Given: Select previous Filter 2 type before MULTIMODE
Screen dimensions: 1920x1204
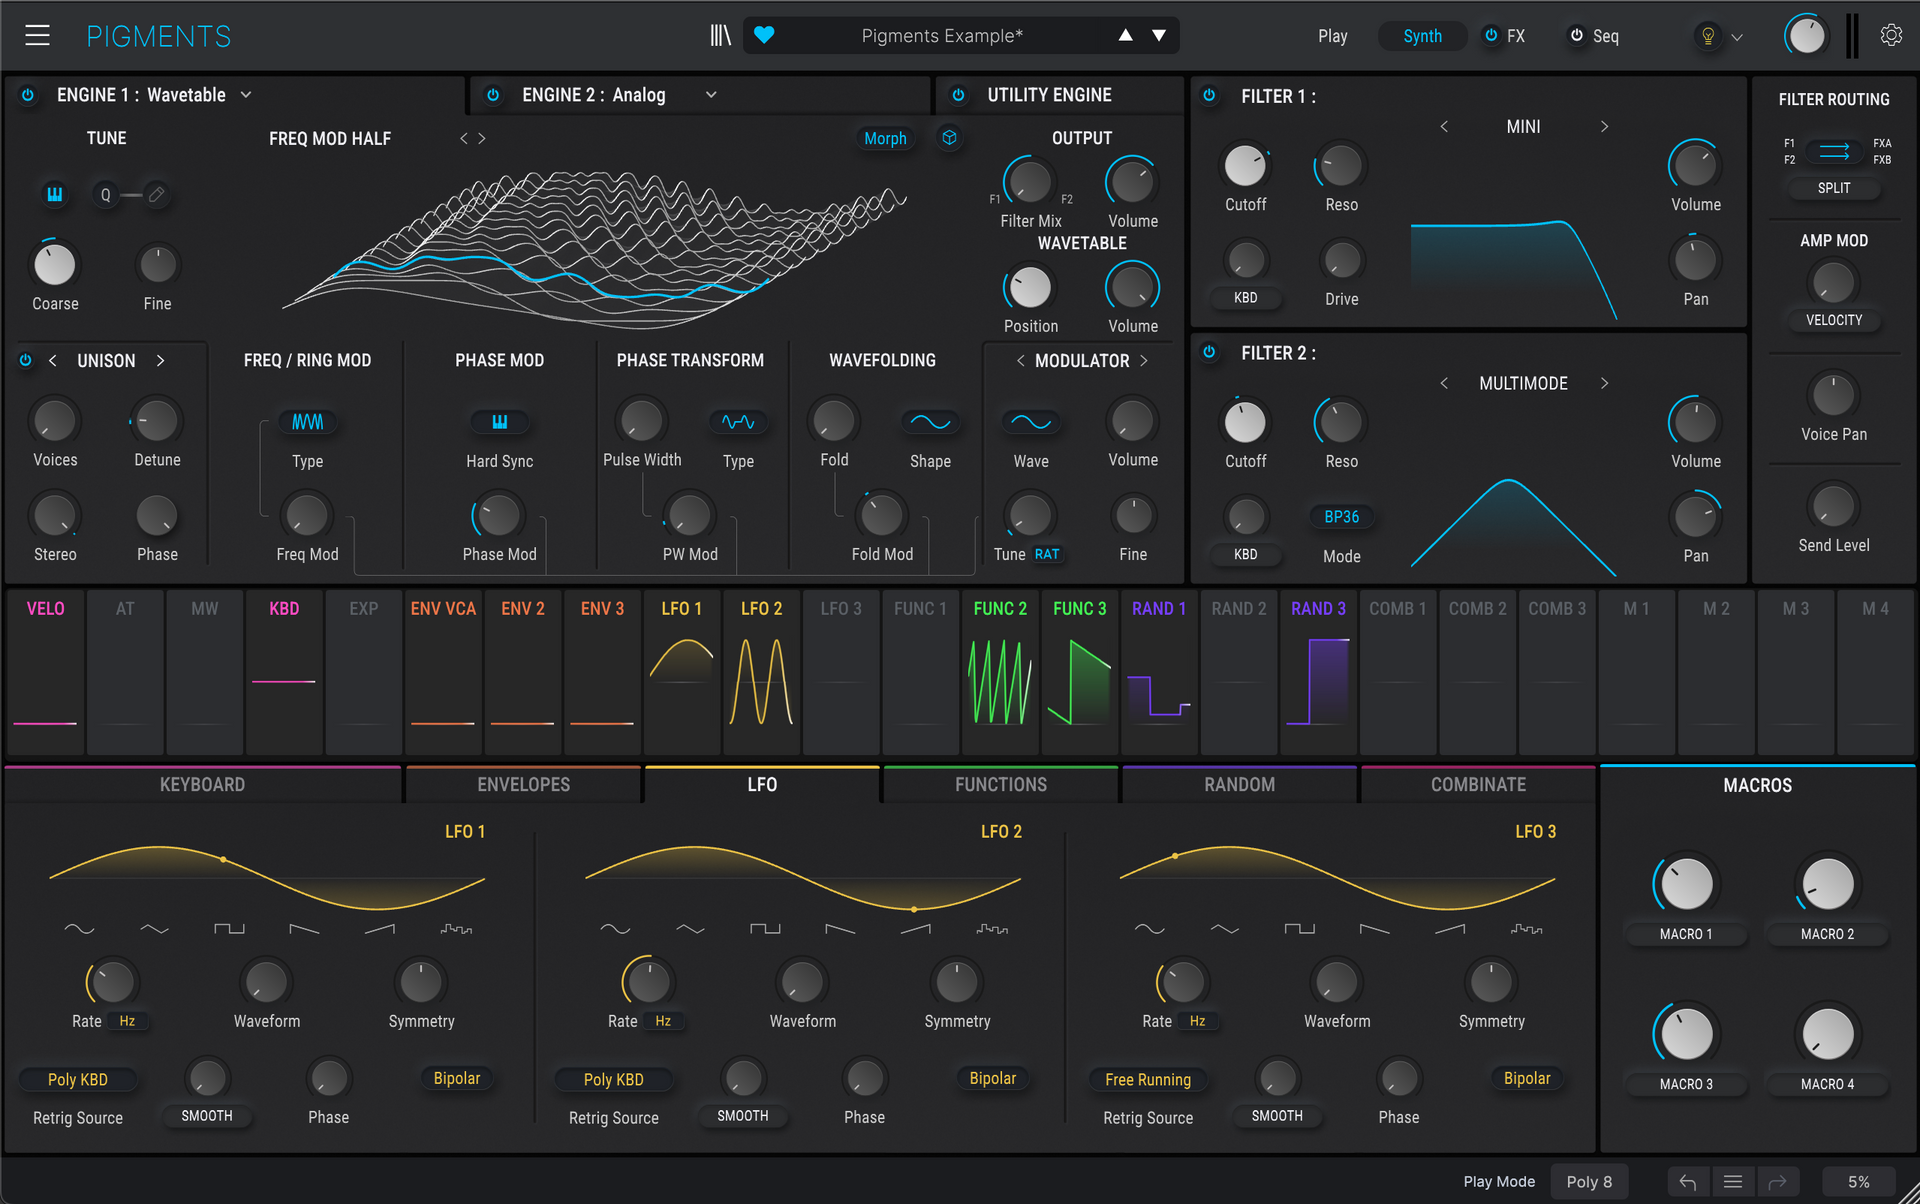Looking at the screenshot, I should [x=1444, y=383].
